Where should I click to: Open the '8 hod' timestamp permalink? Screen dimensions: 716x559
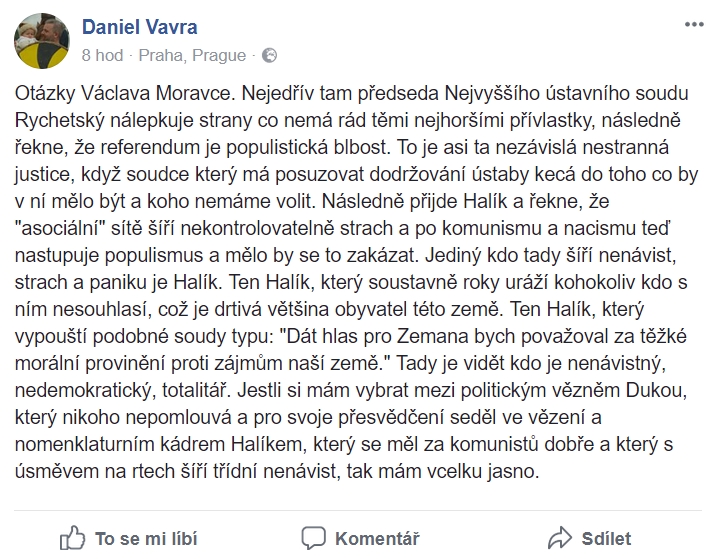102,55
